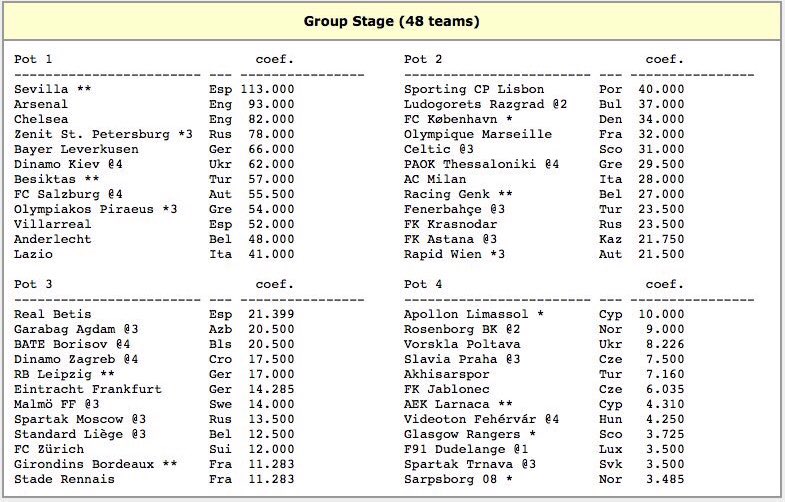Select the Sevilla row in Pot 1
Screen dimensions: 785x502
point(154,89)
